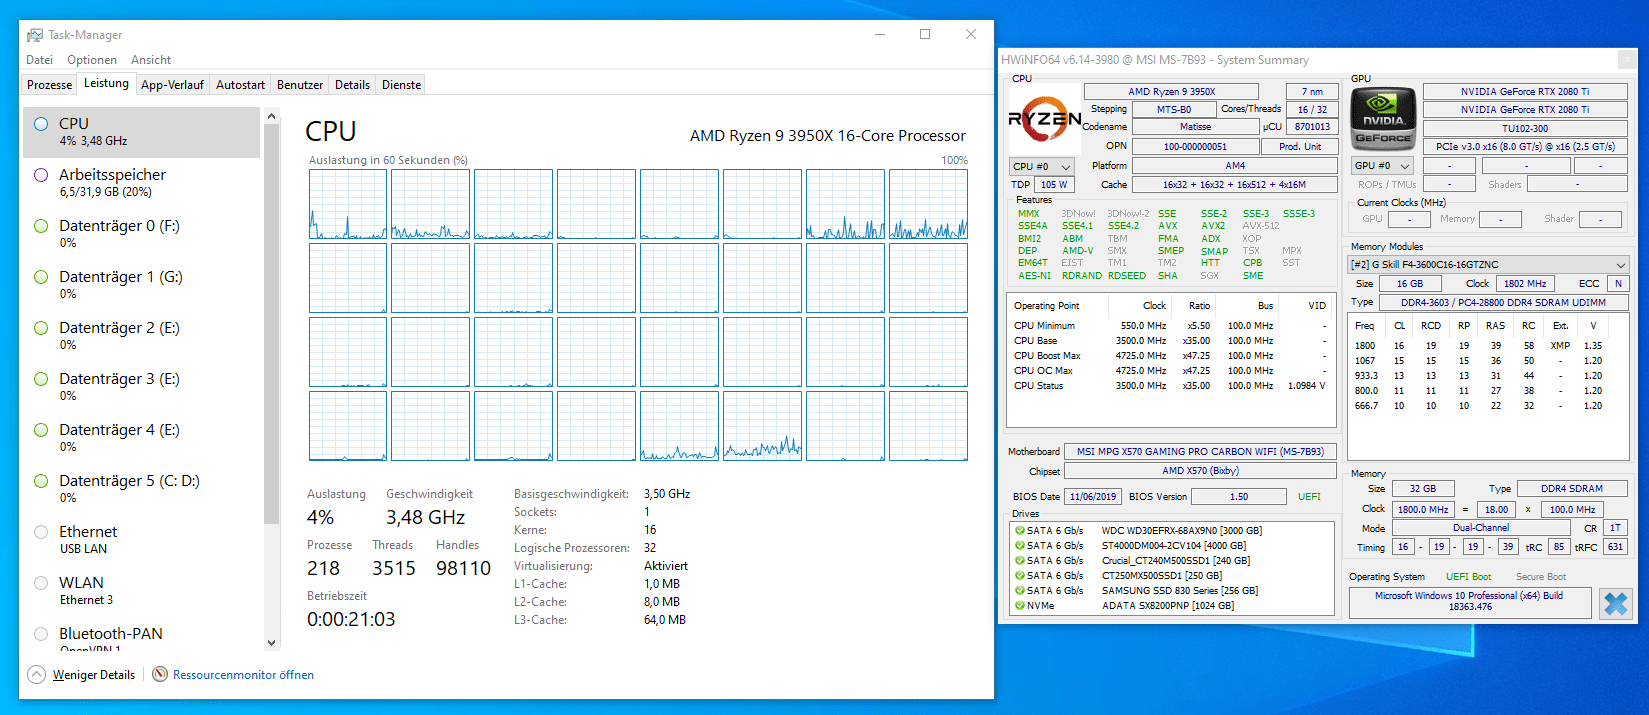Open the Ressourcenmonitor öffnen link
The height and width of the screenshot is (715, 1649).
coord(243,675)
